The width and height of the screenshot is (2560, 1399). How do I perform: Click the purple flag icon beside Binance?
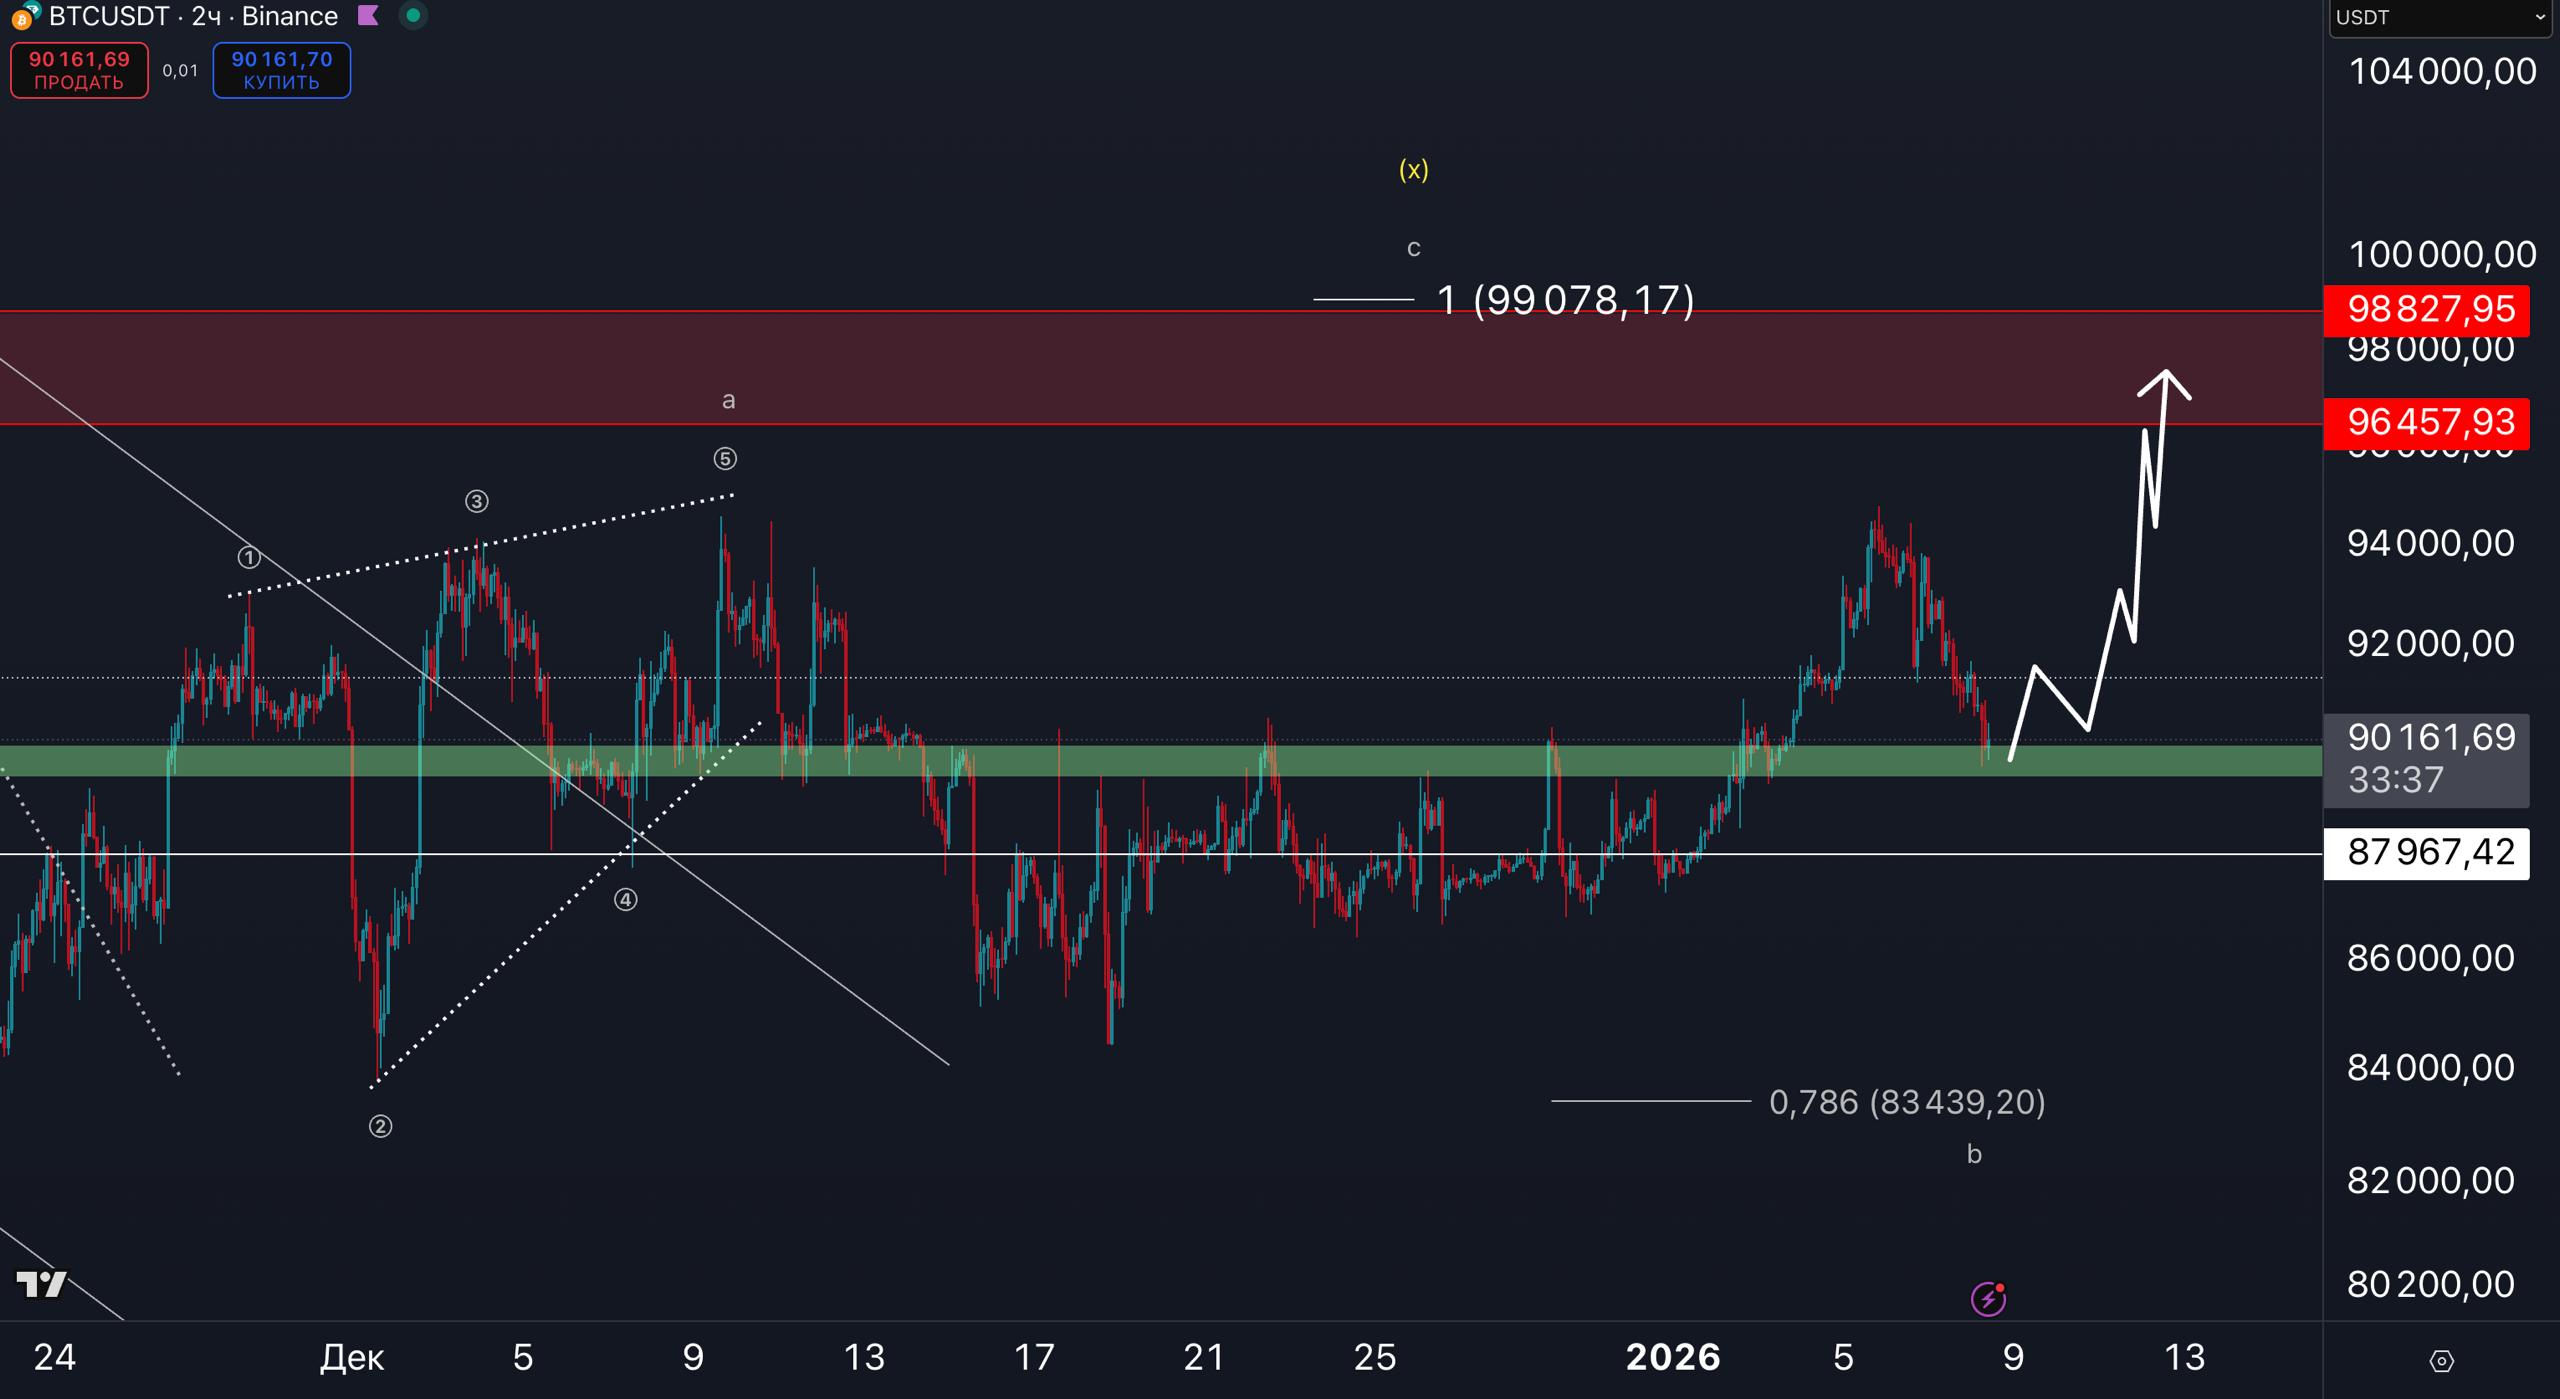click(x=368, y=16)
